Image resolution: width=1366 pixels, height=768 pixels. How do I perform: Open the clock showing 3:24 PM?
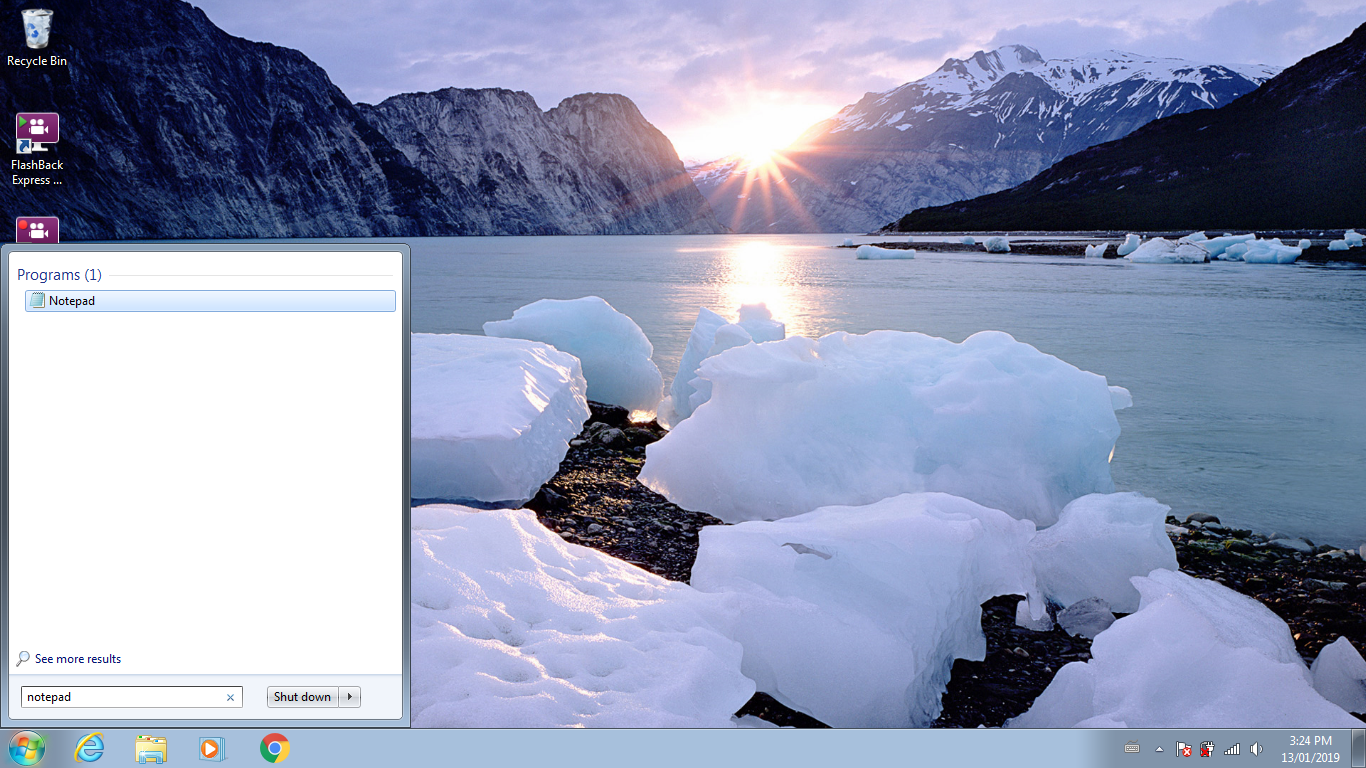click(1310, 749)
